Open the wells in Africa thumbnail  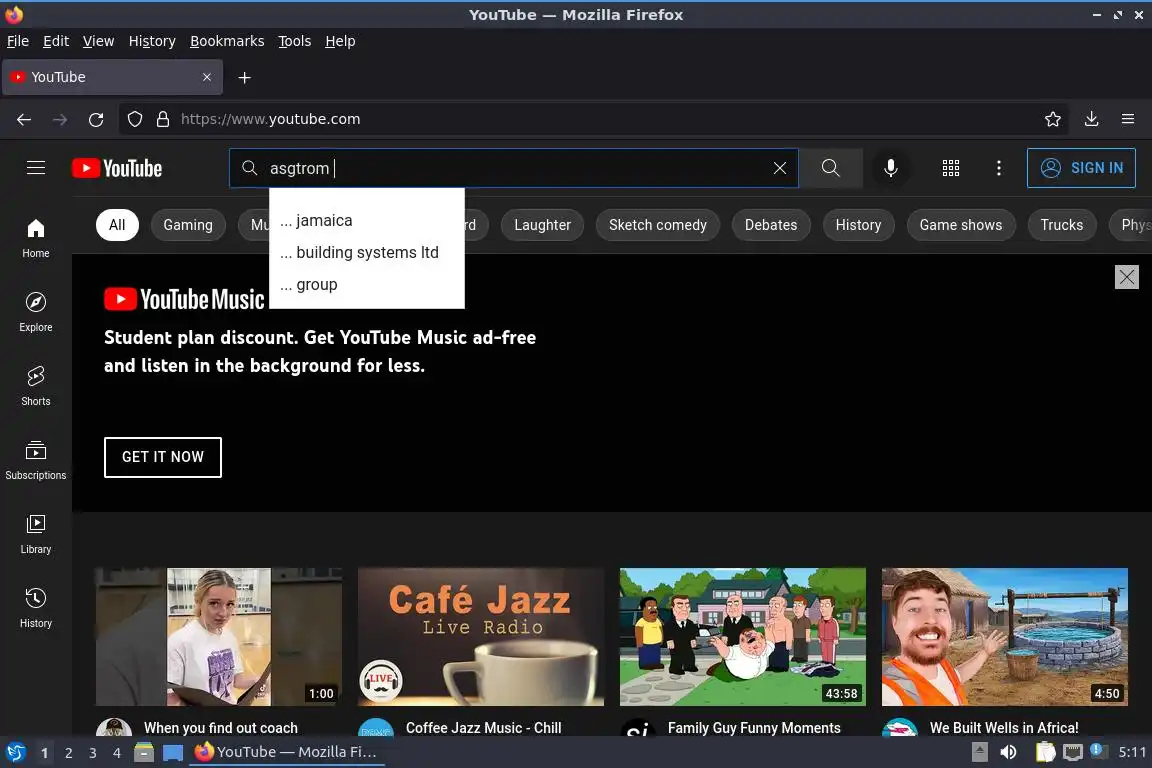click(1004, 636)
